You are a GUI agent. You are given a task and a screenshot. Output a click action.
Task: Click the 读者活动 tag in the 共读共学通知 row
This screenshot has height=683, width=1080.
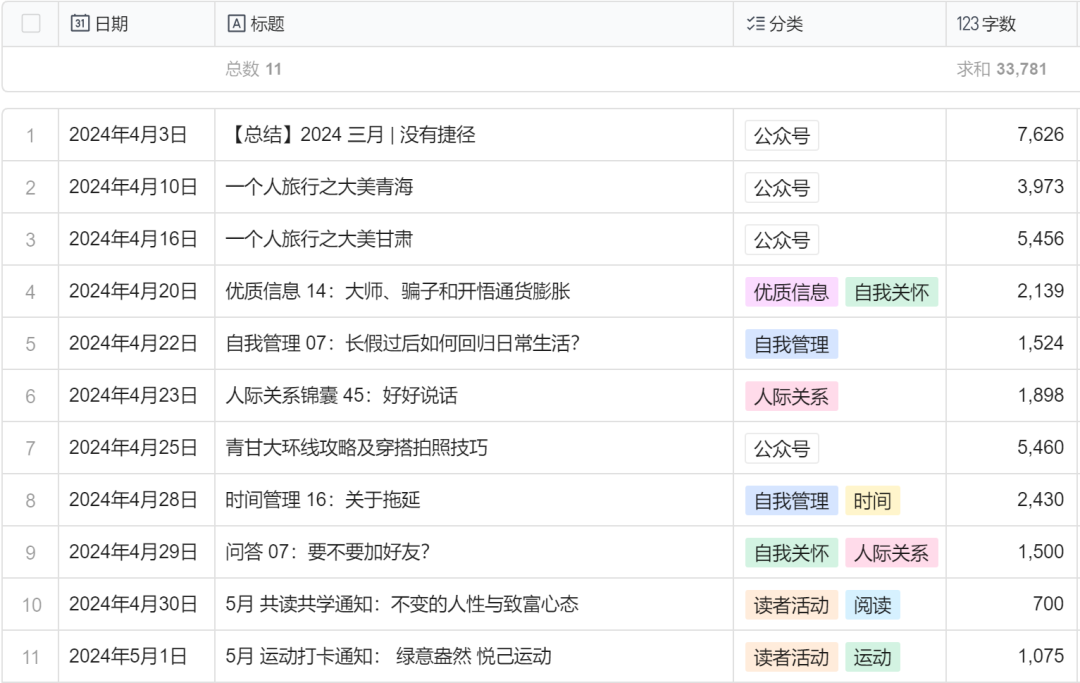[x=791, y=605]
